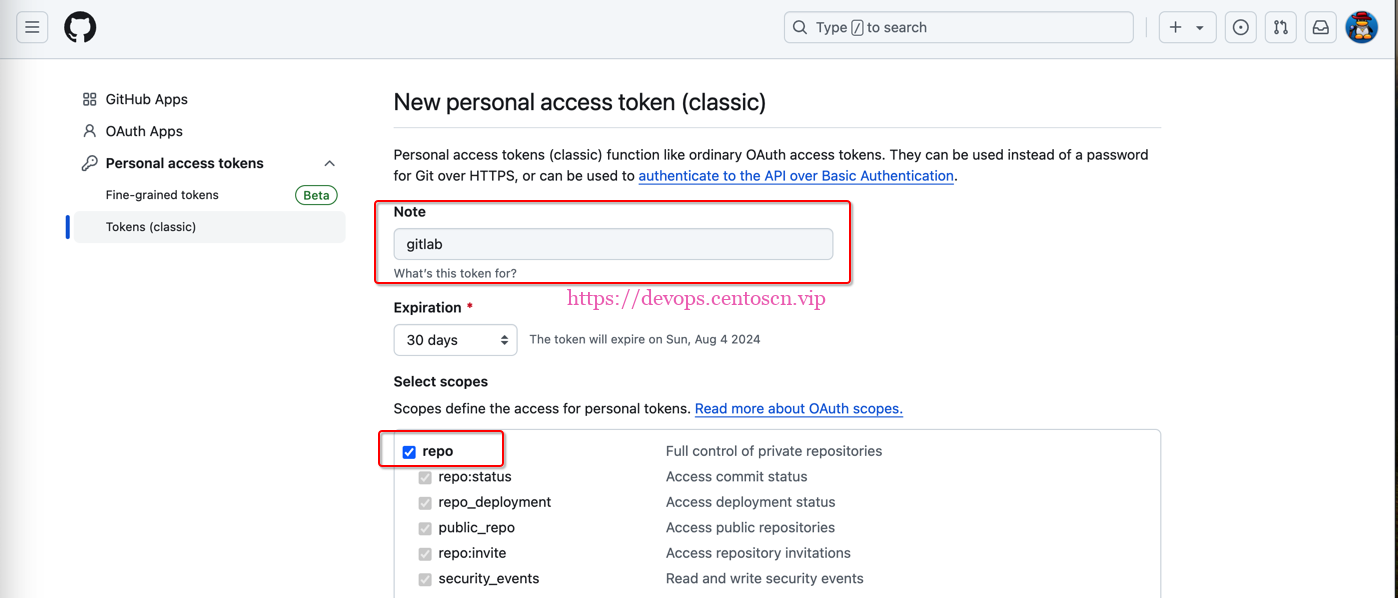Toggle the repo:status scope checkbox
The width and height of the screenshot is (1398, 598).
[x=425, y=478]
